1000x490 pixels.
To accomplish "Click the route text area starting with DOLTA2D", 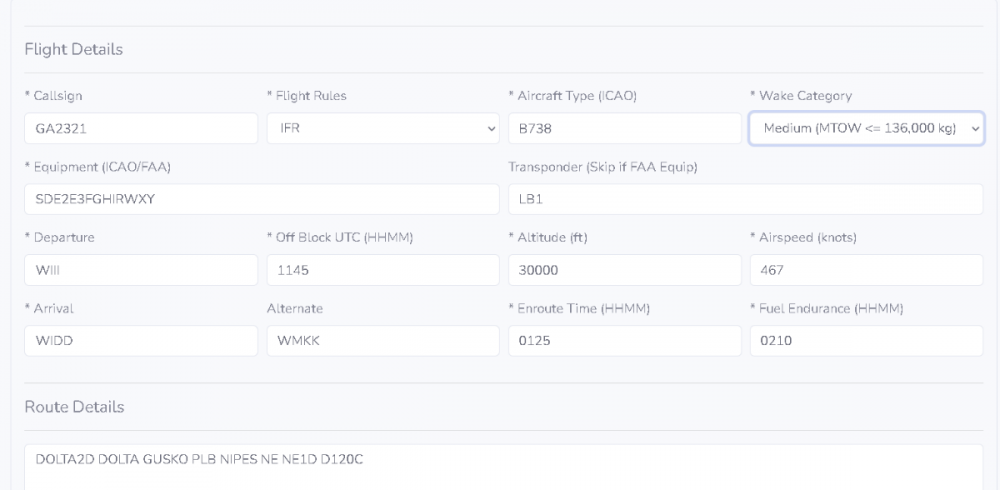I will pyautogui.click(x=503, y=467).
